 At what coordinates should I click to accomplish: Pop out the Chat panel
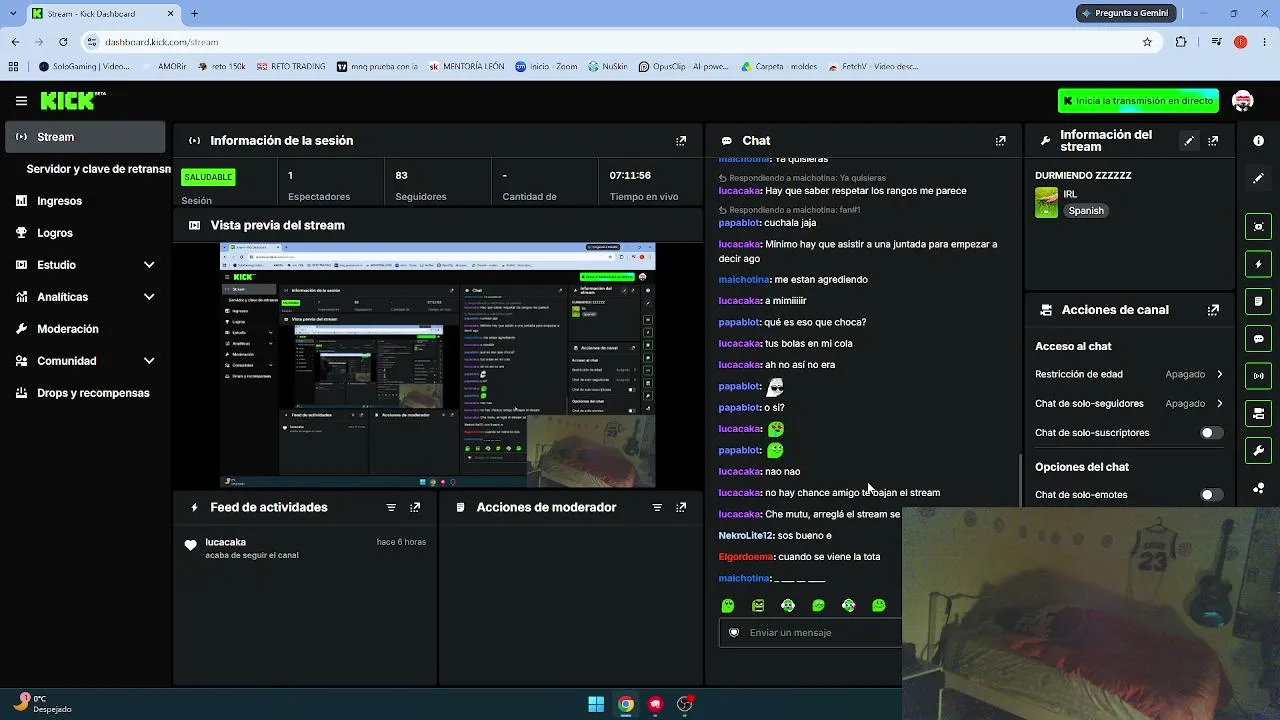click(x=1000, y=141)
